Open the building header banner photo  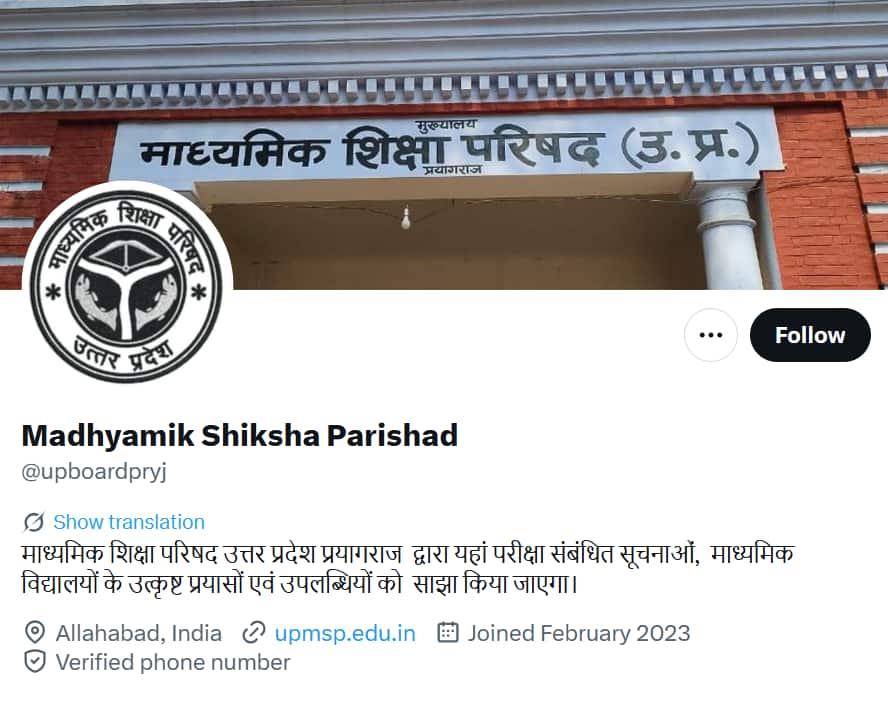444,144
